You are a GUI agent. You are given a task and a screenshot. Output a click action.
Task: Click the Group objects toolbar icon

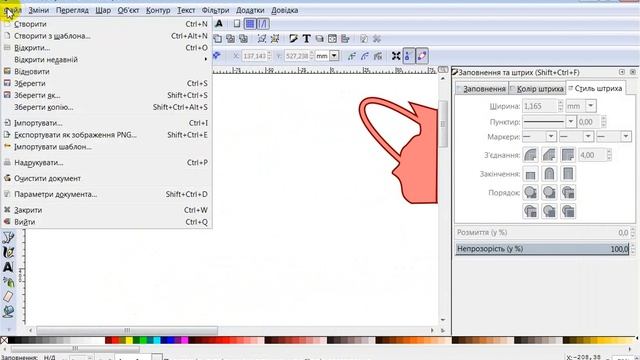click(x=262, y=39)
